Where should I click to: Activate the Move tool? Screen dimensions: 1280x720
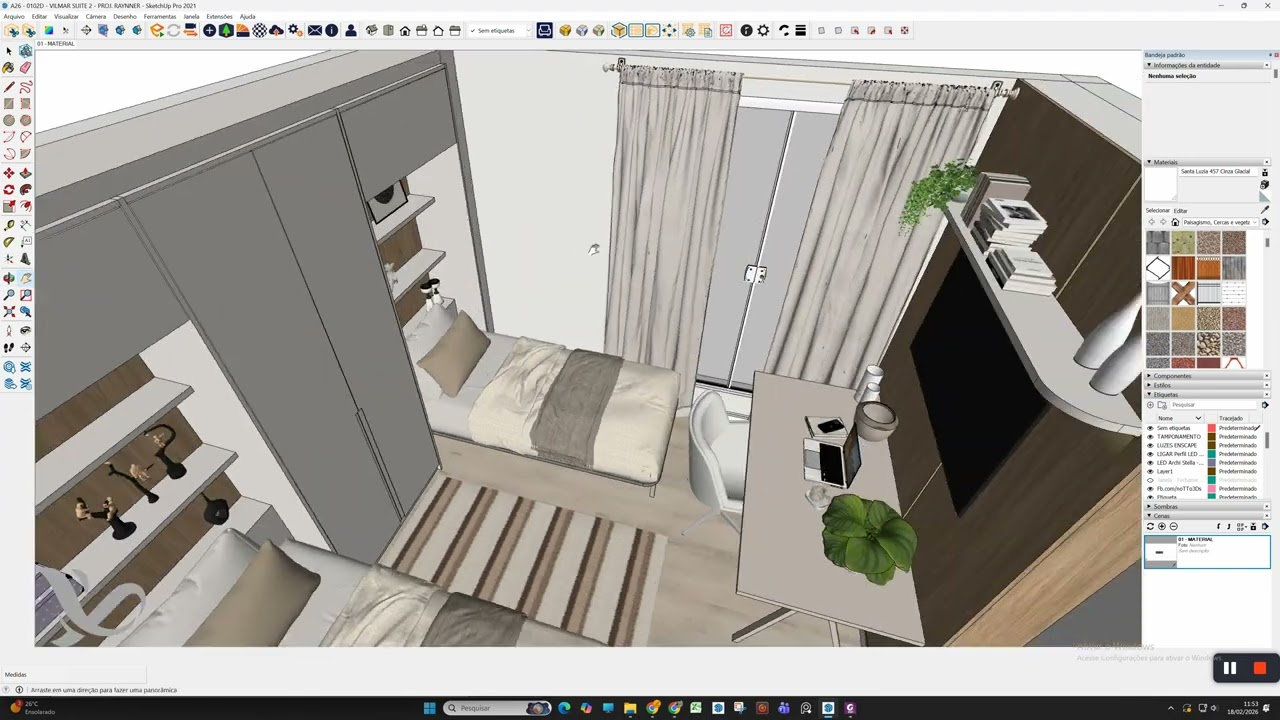tap(9, 173)
